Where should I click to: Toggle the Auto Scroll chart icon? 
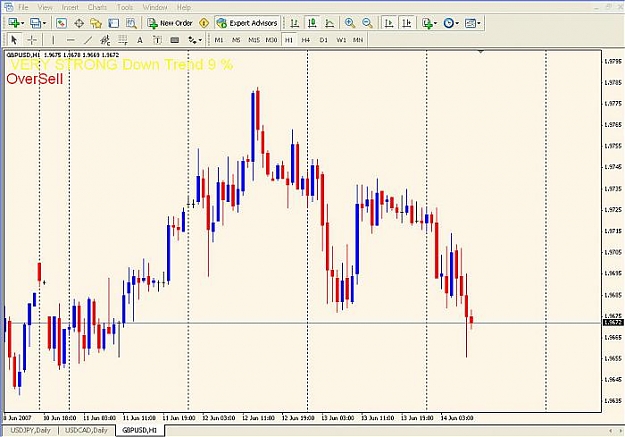(x=389, y=23)
